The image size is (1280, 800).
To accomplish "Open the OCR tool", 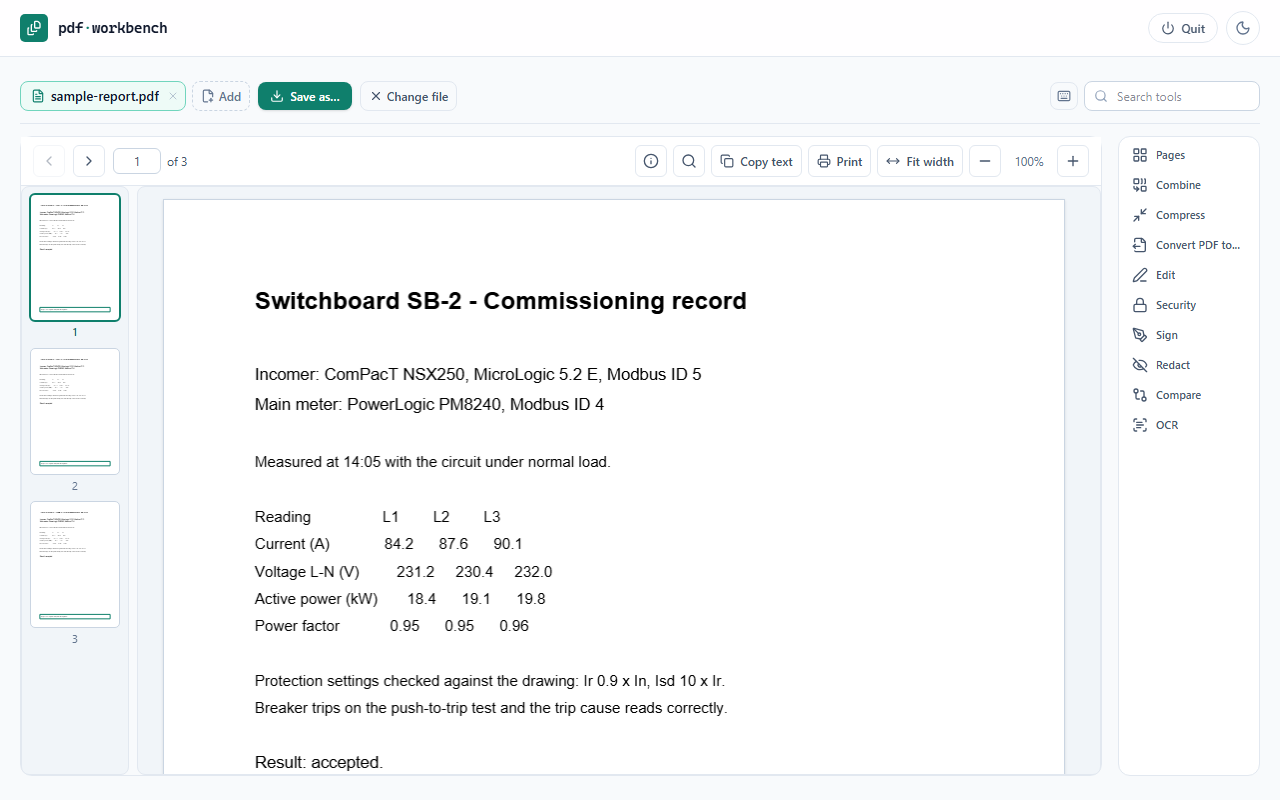I will [x=1188, y=425].
